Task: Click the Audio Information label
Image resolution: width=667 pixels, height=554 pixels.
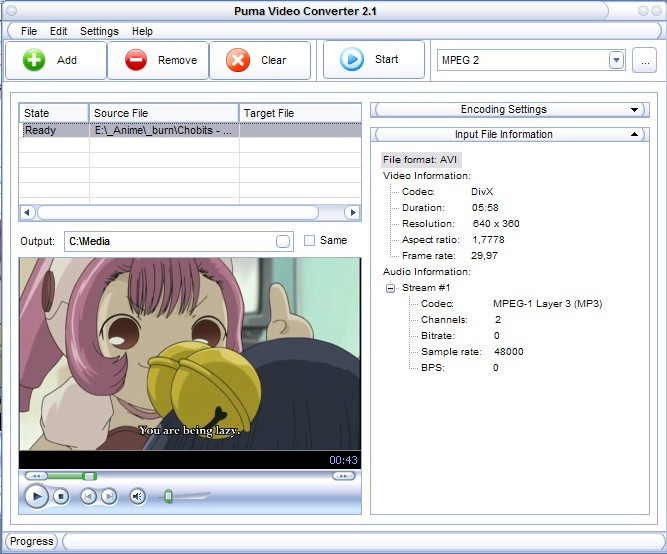Action: pyautogui.click(x=427, y=271)
